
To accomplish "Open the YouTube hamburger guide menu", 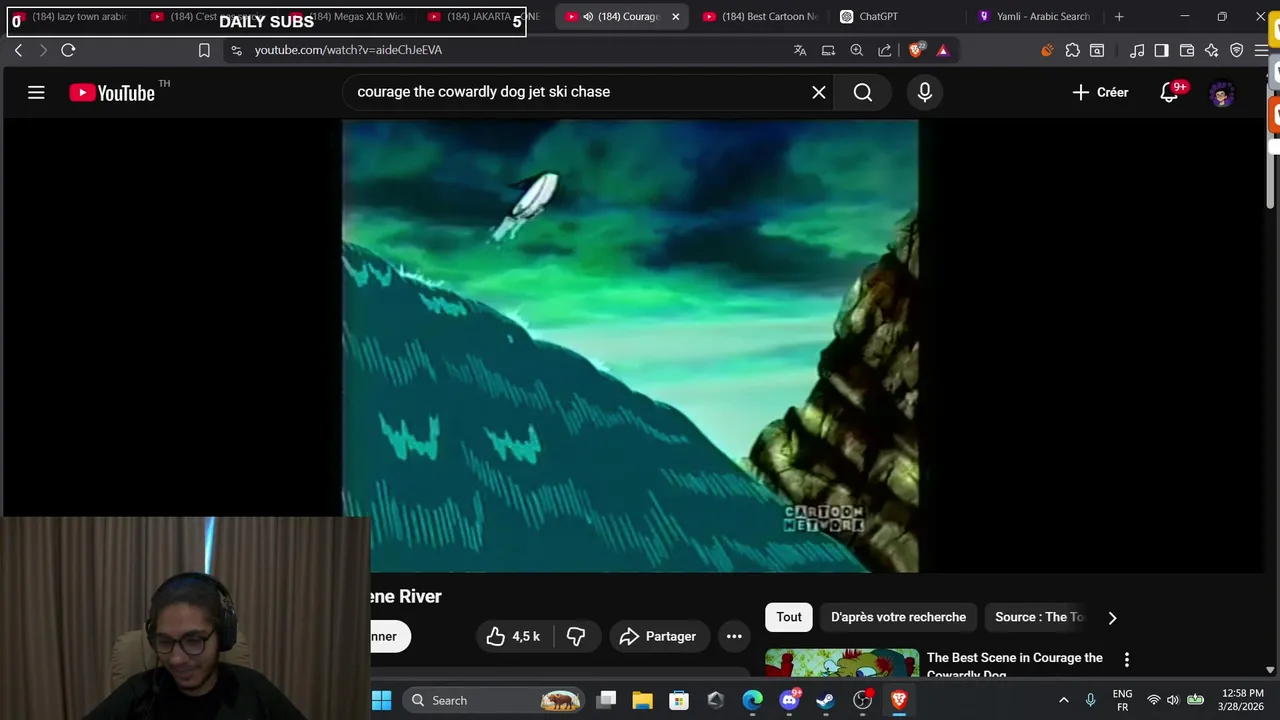I will (36, 93).
